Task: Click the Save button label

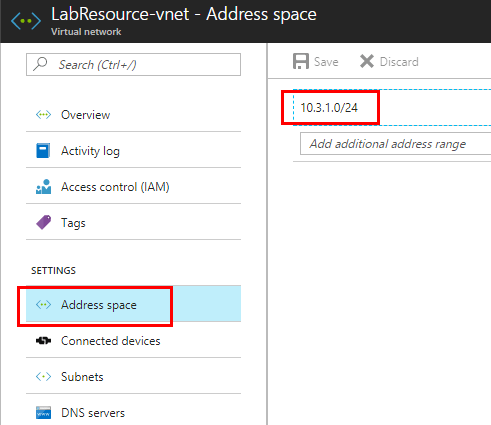Action: coord(326,62)
